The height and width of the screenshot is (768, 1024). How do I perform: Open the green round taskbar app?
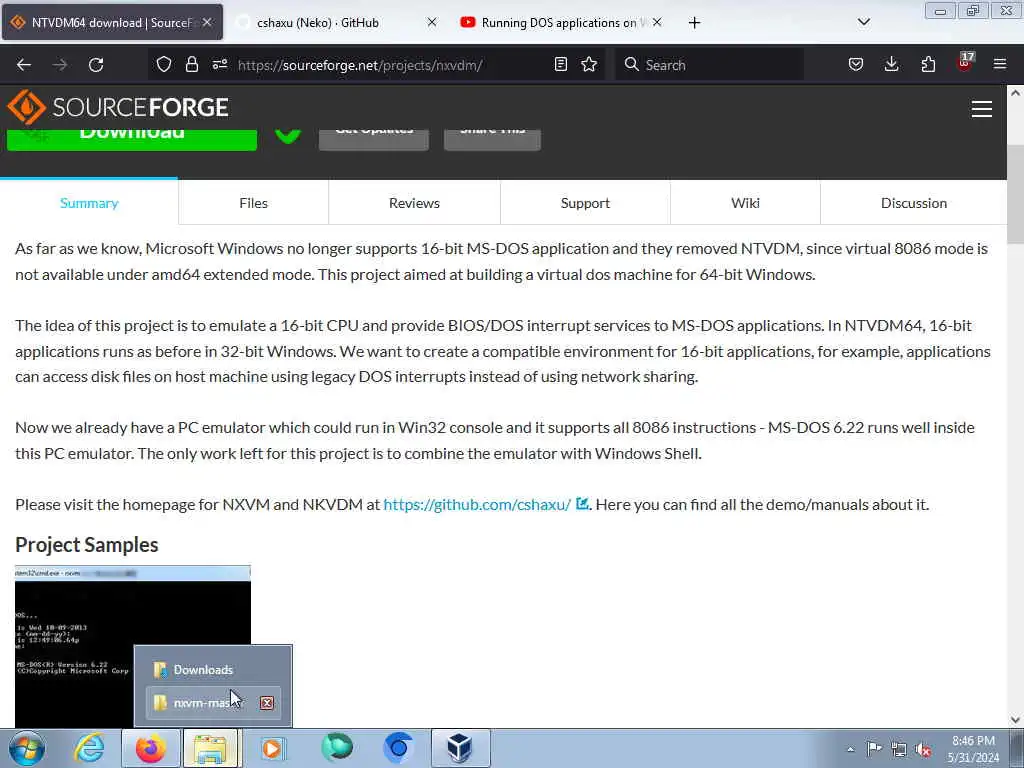coord(337,748)
